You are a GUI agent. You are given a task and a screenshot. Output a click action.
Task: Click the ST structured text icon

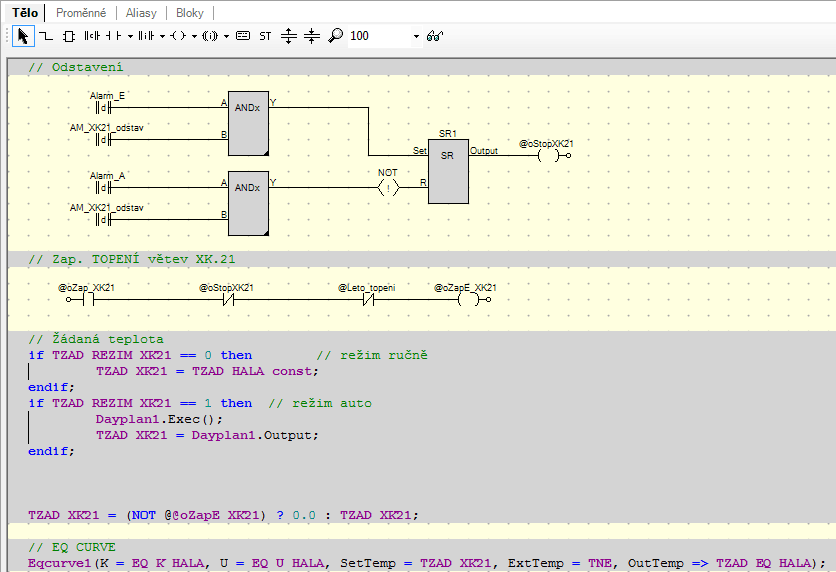[x=265, y=36]
